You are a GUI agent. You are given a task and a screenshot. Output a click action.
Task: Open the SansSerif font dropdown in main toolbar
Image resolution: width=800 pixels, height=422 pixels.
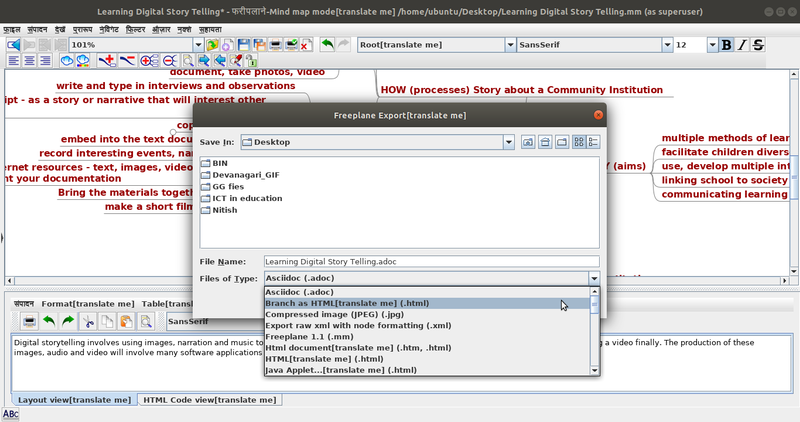(x=667, y=45)
